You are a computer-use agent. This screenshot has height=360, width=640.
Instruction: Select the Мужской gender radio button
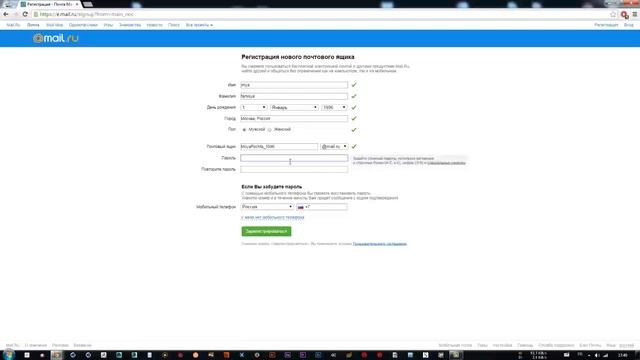[244, 130]
